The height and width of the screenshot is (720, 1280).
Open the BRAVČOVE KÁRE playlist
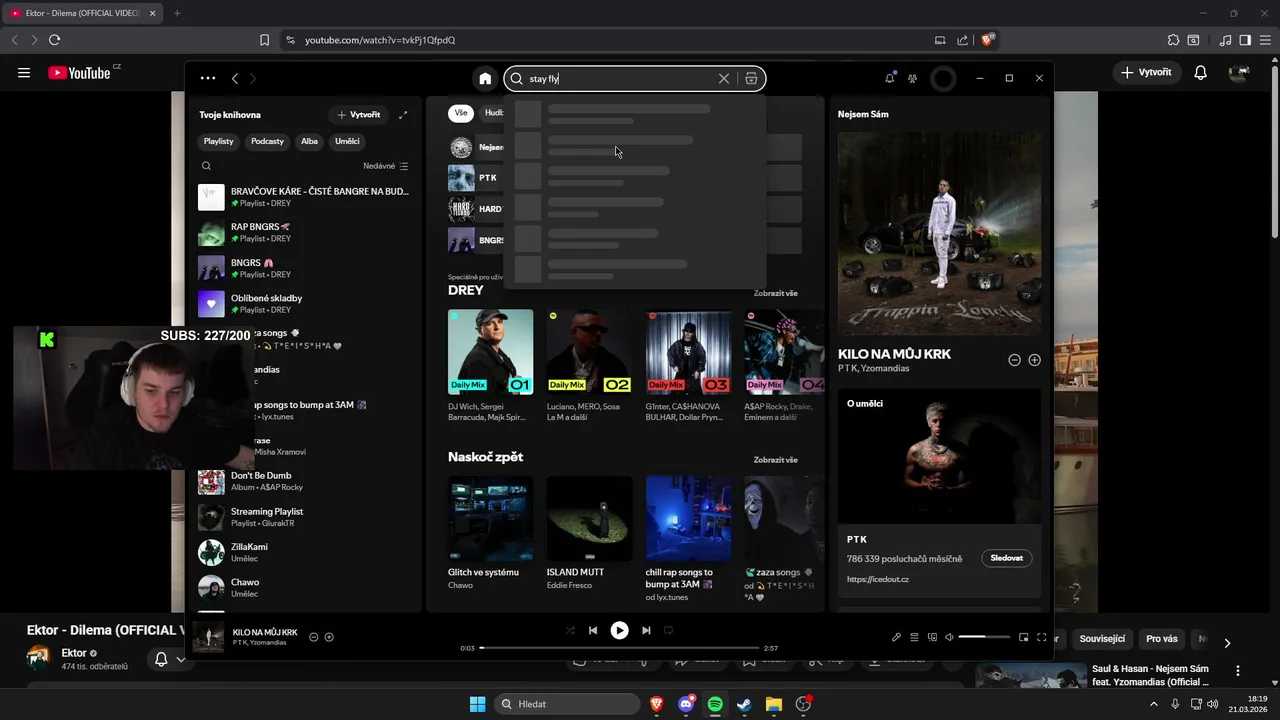coord(304,197)
